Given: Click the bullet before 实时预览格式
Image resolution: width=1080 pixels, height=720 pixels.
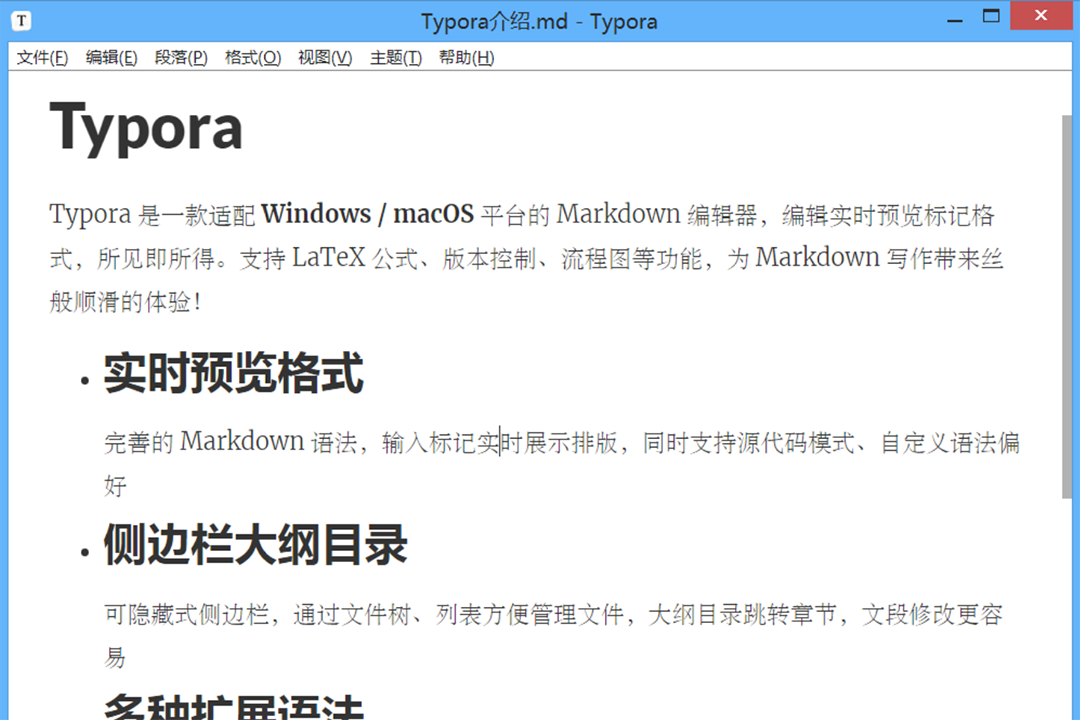Looking at the screenshot, I should click(x=84, y=380).
